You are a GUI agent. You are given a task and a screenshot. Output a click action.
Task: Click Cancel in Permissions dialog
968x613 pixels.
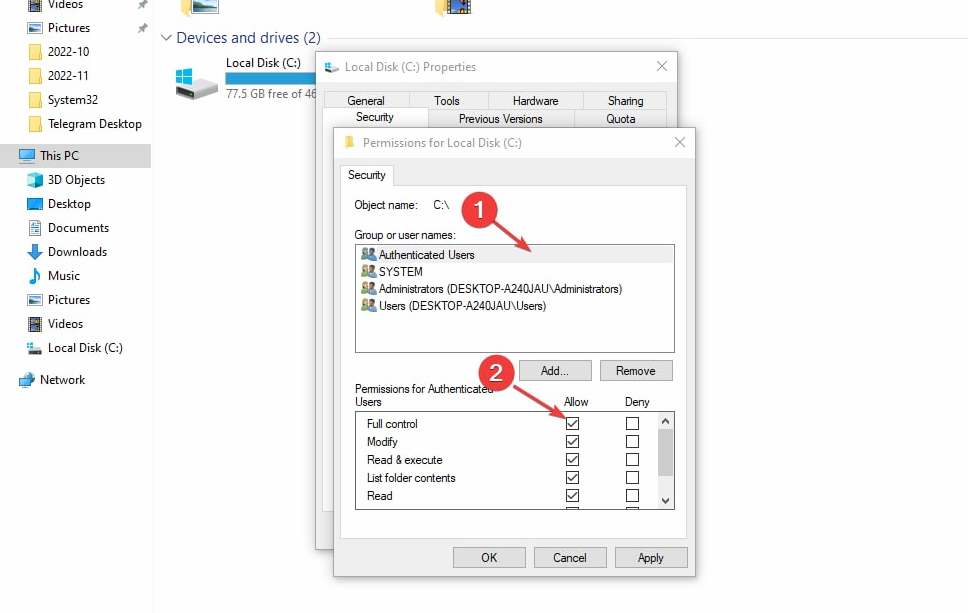coord(570,557)
